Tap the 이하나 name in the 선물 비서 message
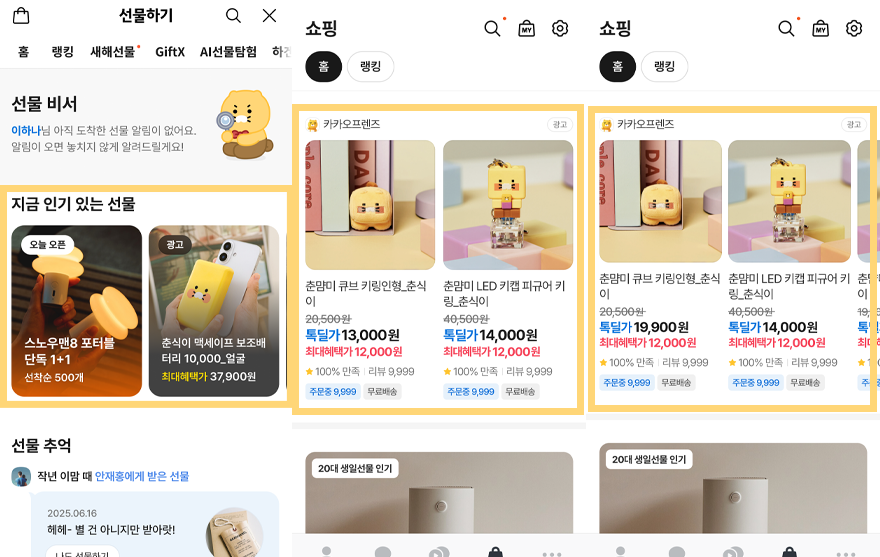880x557 pixels. point(26,130)
